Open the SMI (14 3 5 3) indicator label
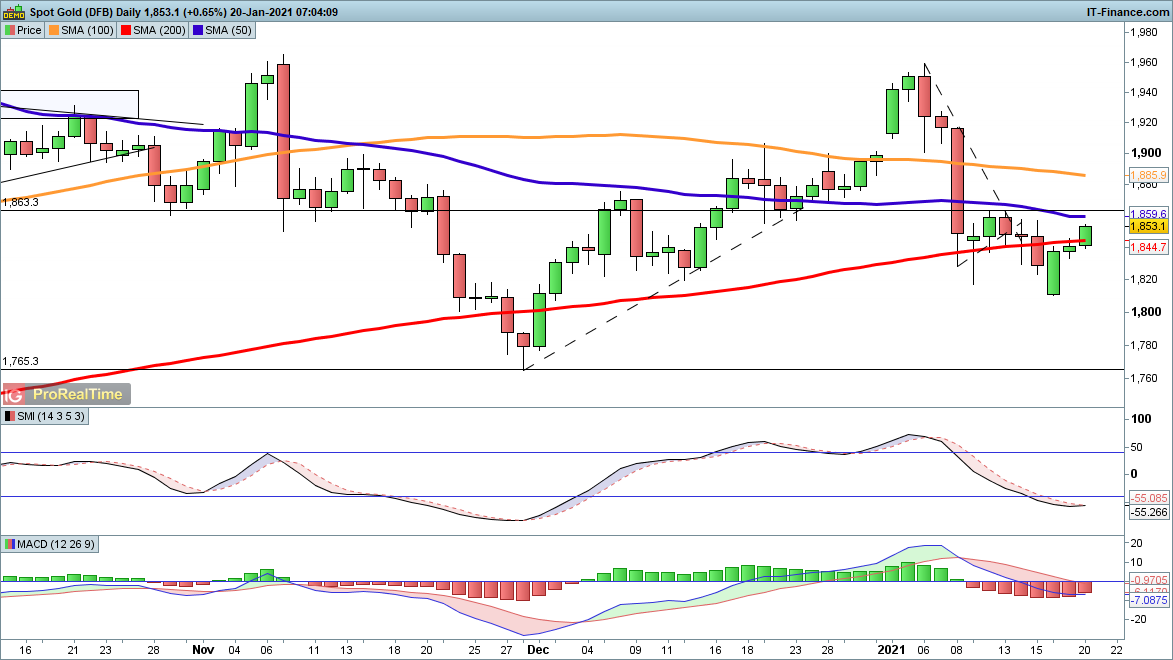The width and height of the screenshot is (1173, 660). (x=50, y=415)
